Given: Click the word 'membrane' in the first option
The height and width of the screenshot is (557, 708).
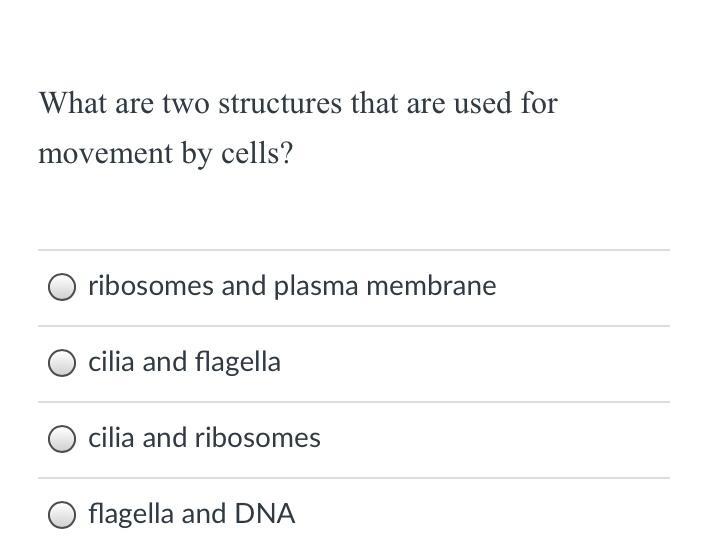Looking at the screenshot, I should [x=431, y=286].
